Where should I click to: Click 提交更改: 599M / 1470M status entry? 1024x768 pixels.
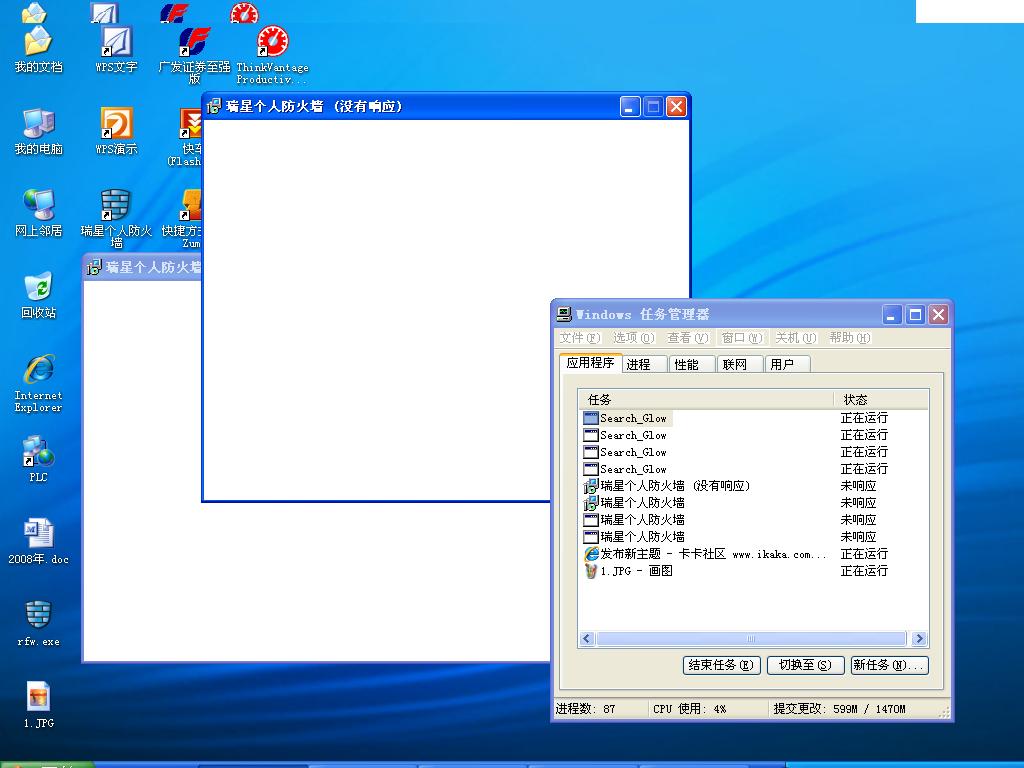[x=839, y=709]
